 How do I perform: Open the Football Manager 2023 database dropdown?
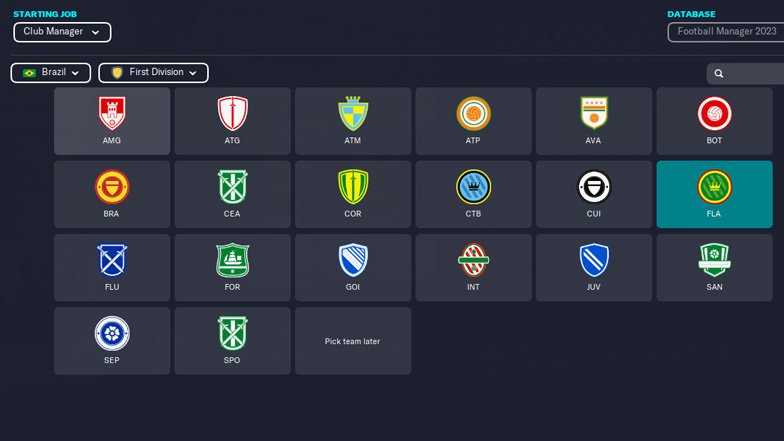(726, 32)
